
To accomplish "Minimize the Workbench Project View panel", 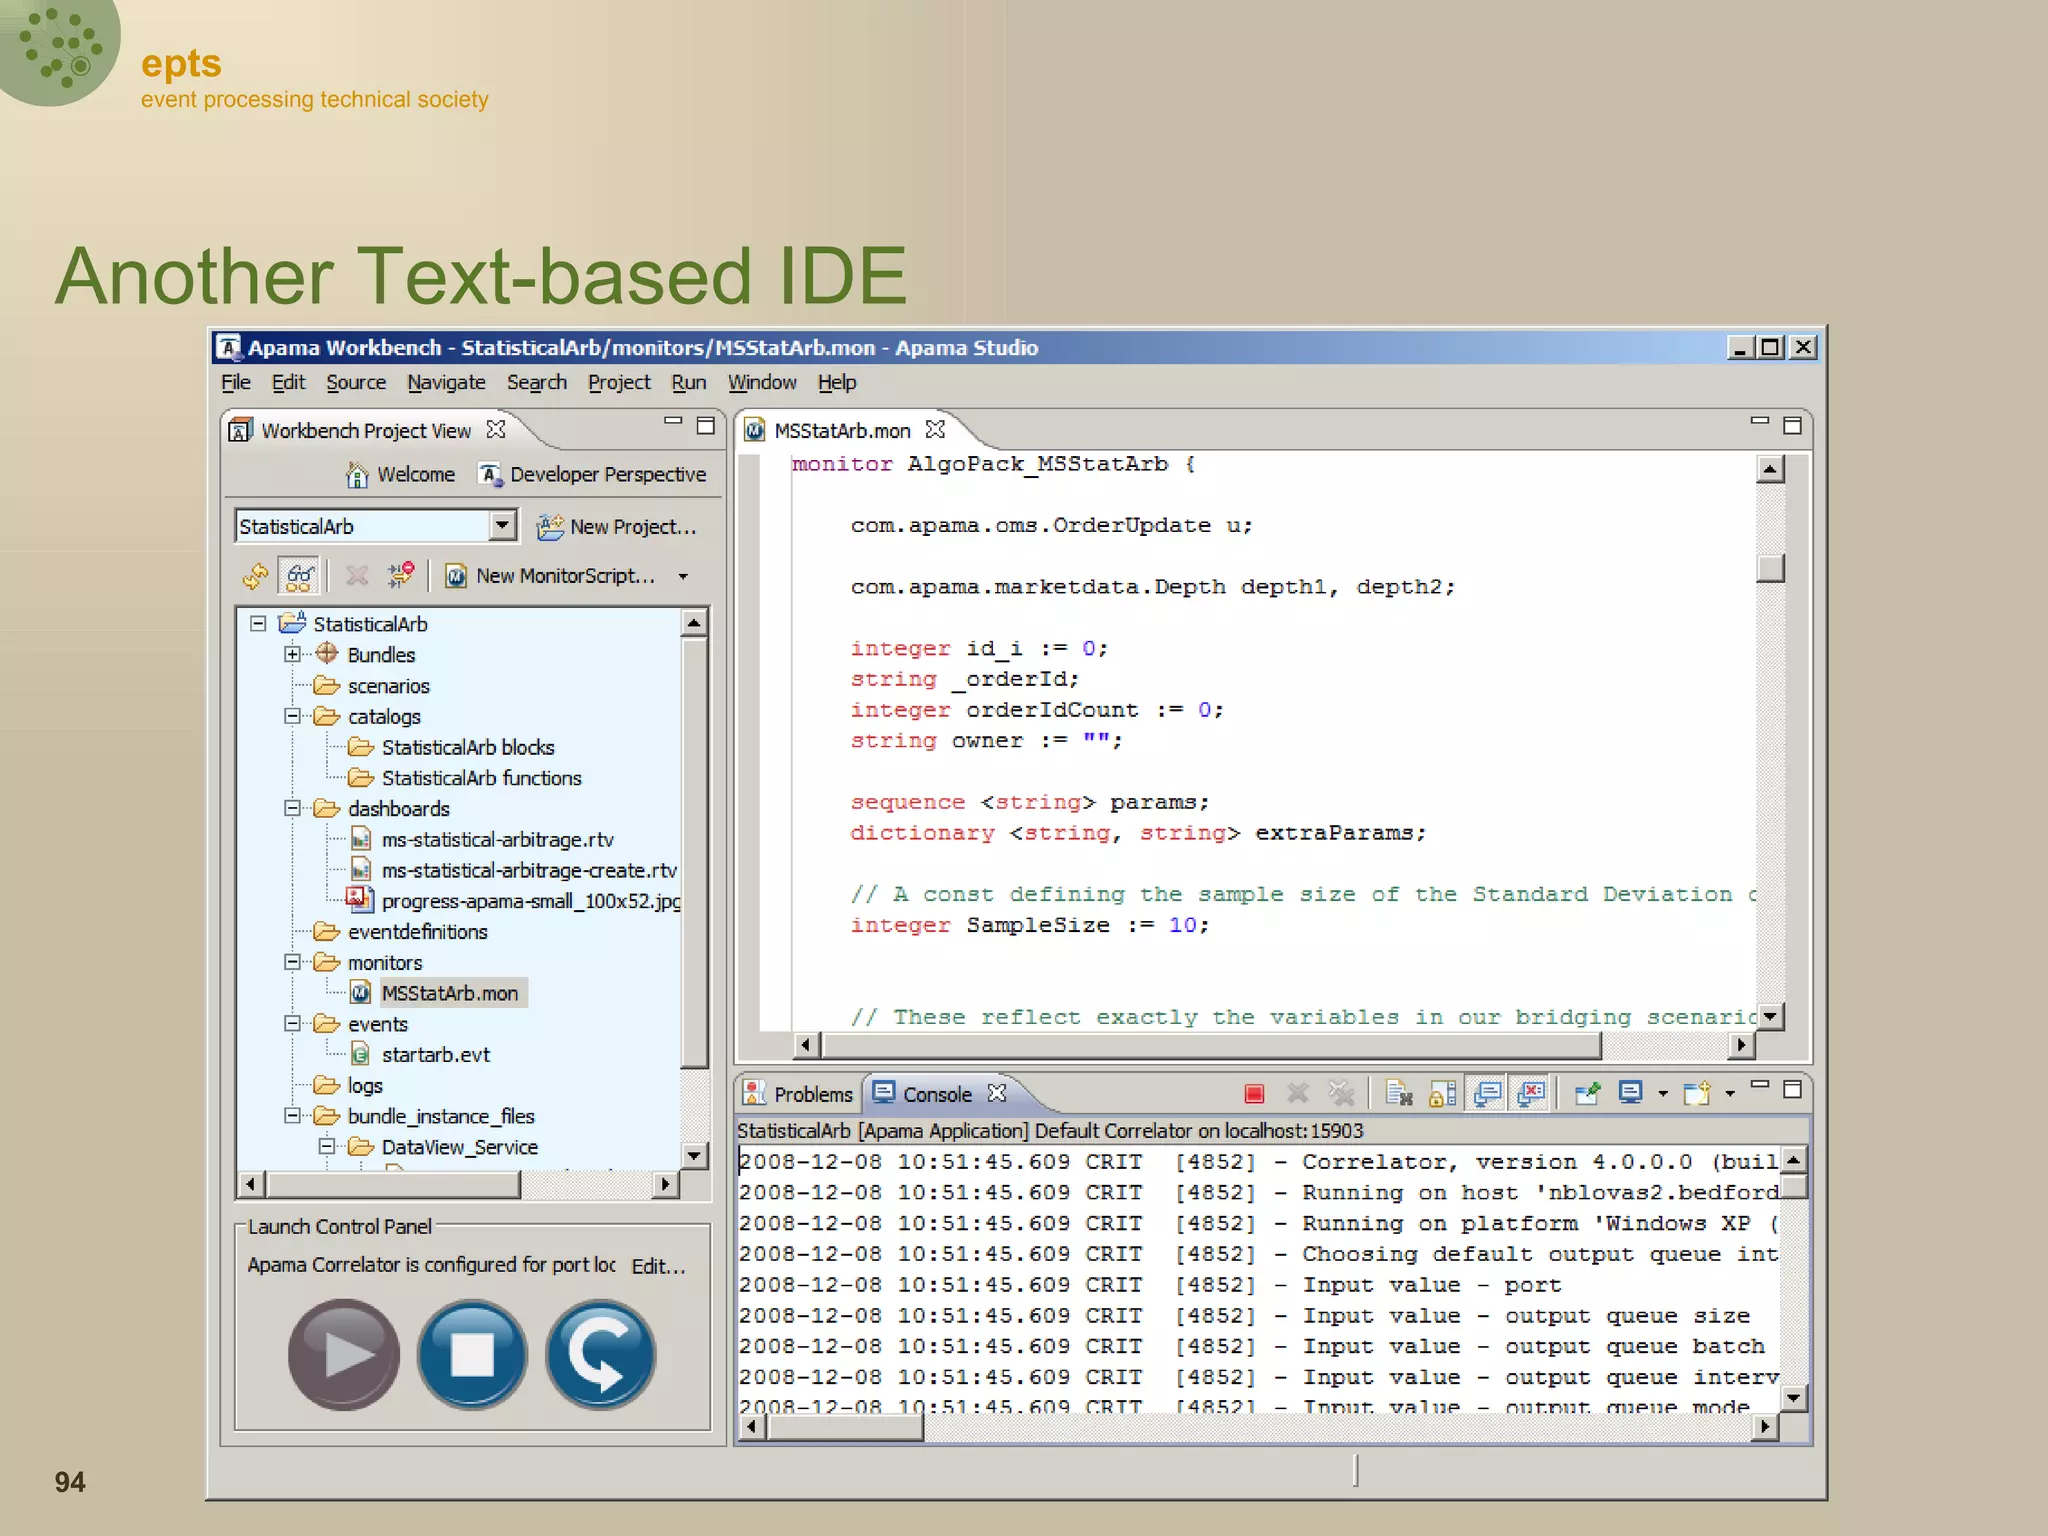I will pyautogui.click(x=673, y=422).
